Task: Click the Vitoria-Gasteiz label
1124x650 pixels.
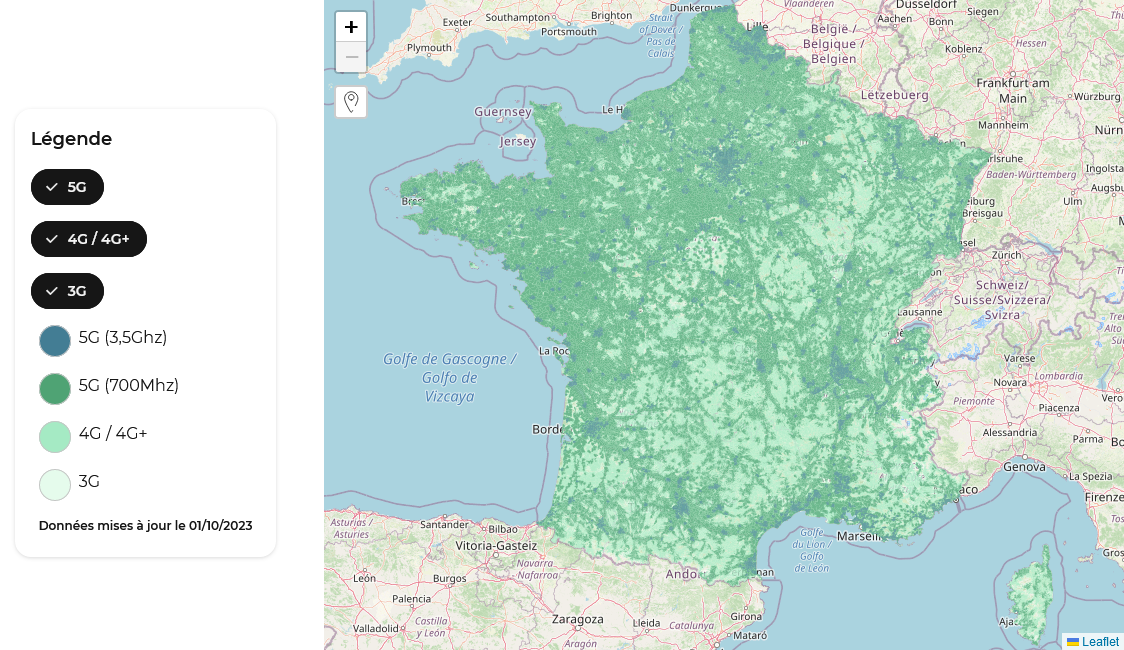Action: (x=496, y=545)
